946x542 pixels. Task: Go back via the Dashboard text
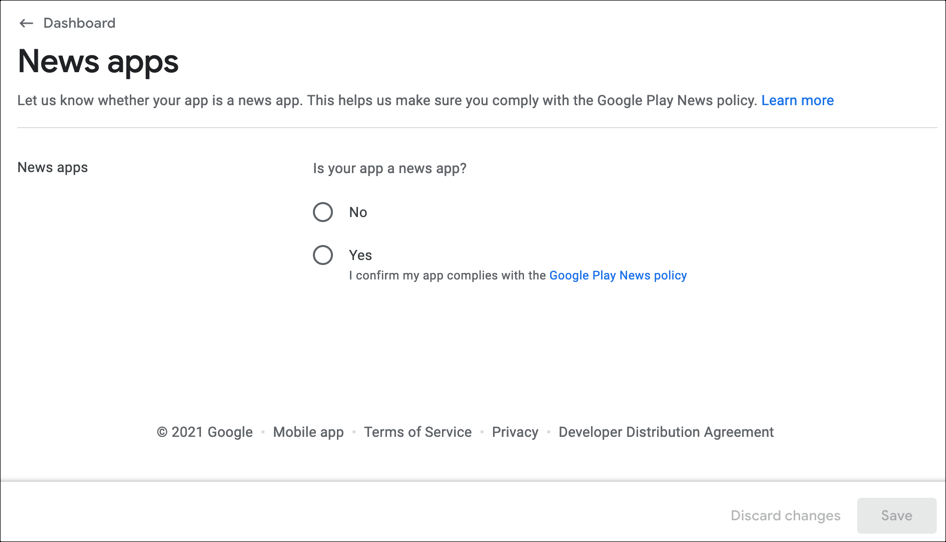(79, 23)
